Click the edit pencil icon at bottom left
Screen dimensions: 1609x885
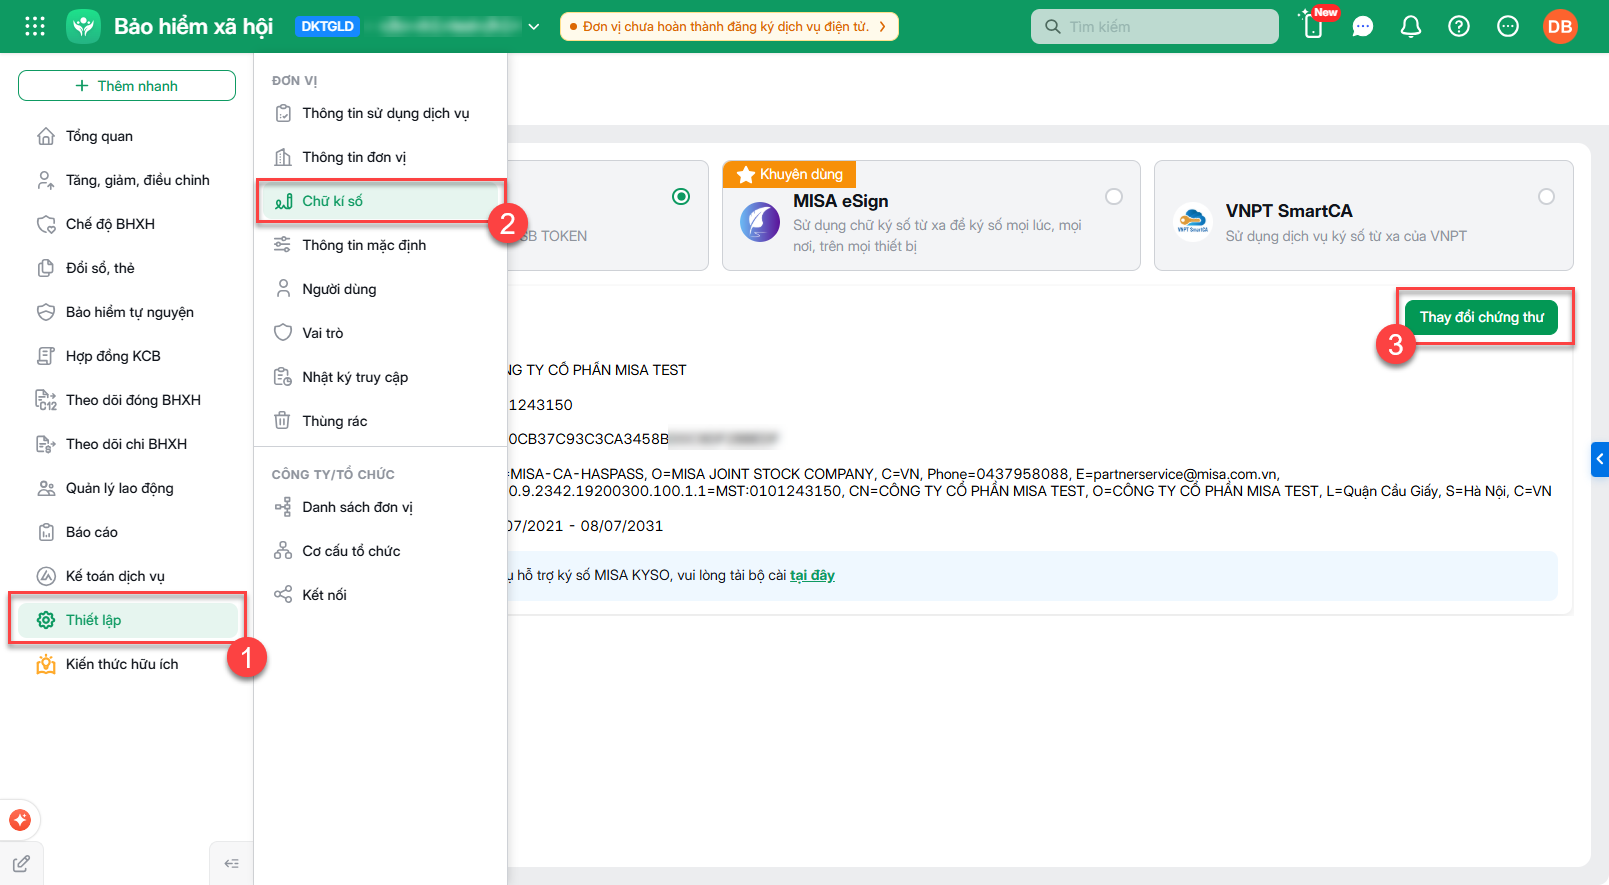(21, 863)
